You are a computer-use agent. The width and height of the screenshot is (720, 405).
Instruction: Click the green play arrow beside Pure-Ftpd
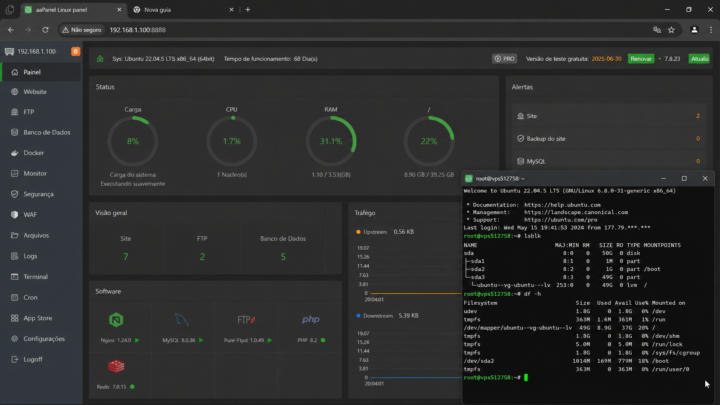coord(270,340)
